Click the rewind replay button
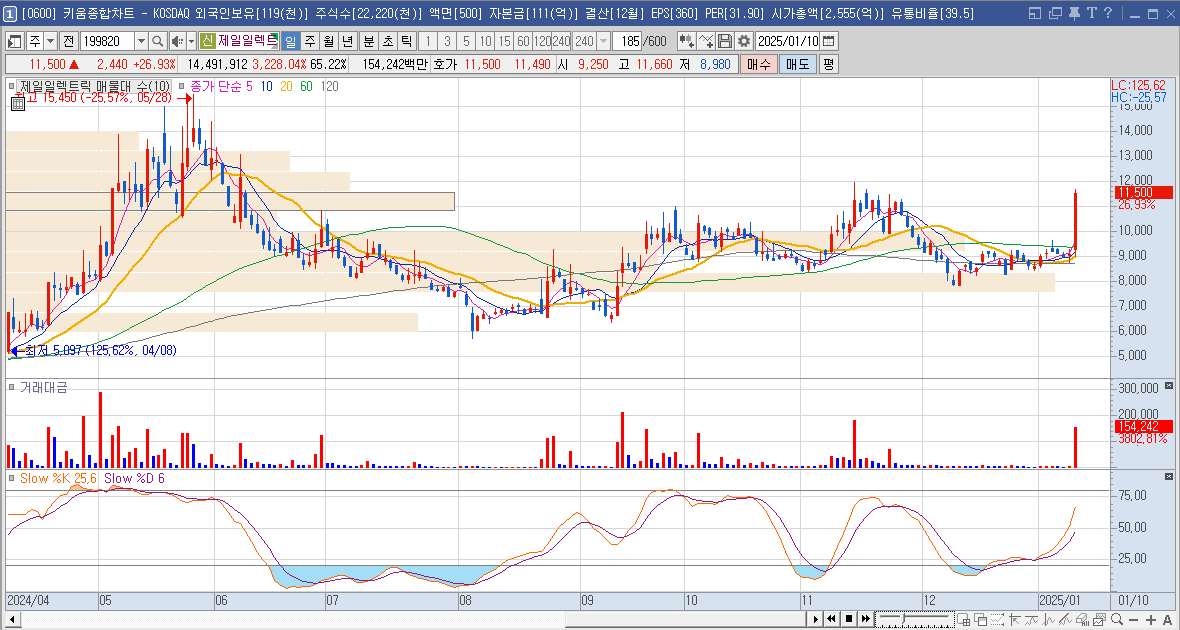Screen dimensions: 1180x630 click(831, 619)
